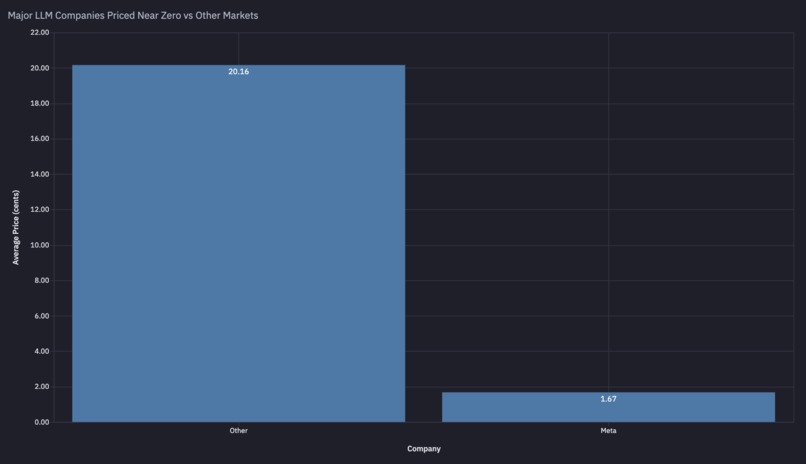This screenshot has width=806, height=464.
Task: Click the 'Average Price (cents)' y-axis title
Action: [x=15, y=228]
